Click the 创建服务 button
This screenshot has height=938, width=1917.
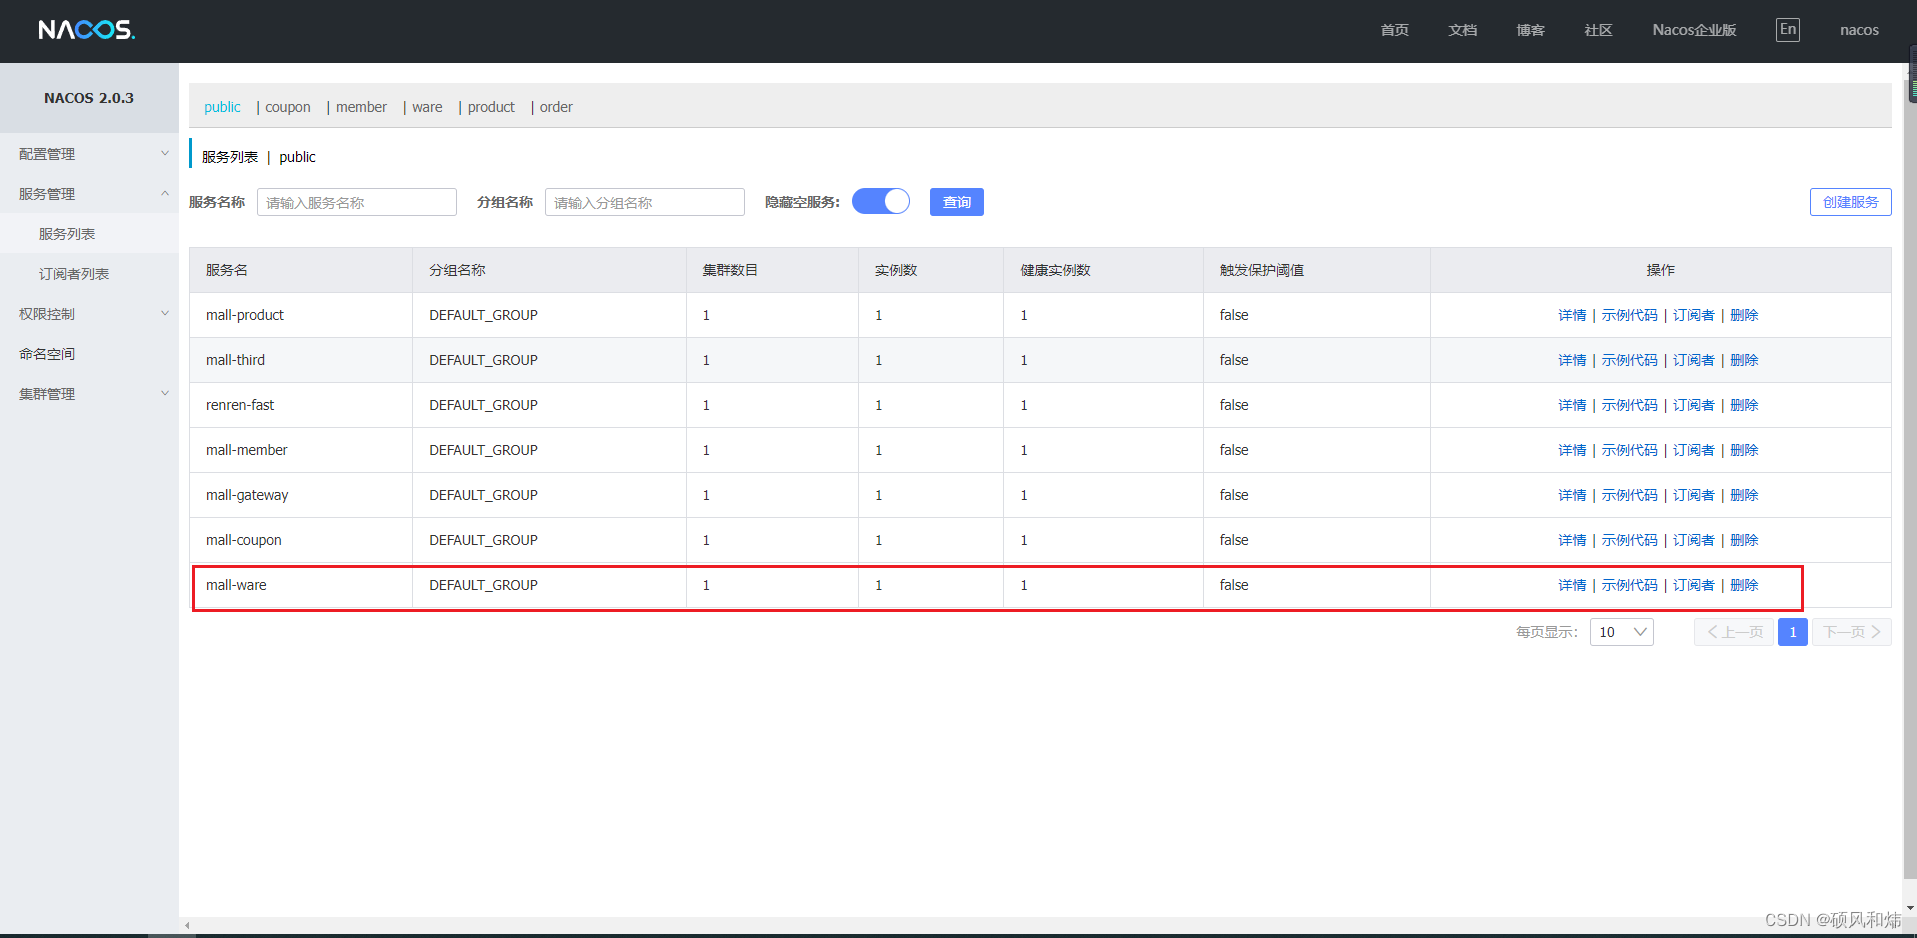(x=1850, y=202)
